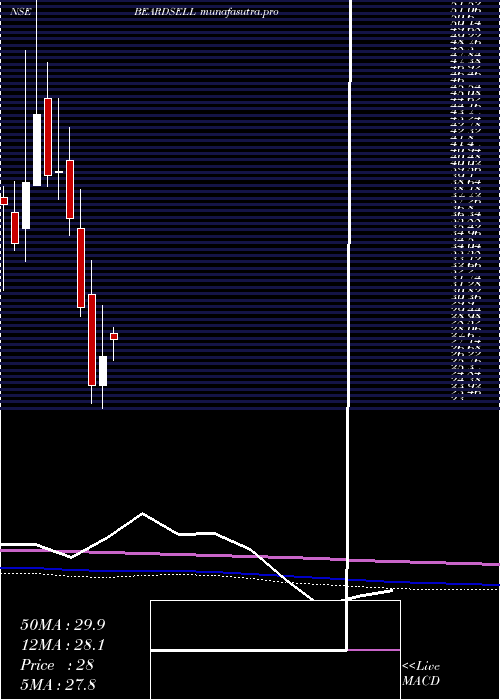Click the 'Price : 28' value
The height and width of the screenshot is (700, 500).
coord(57,665)
